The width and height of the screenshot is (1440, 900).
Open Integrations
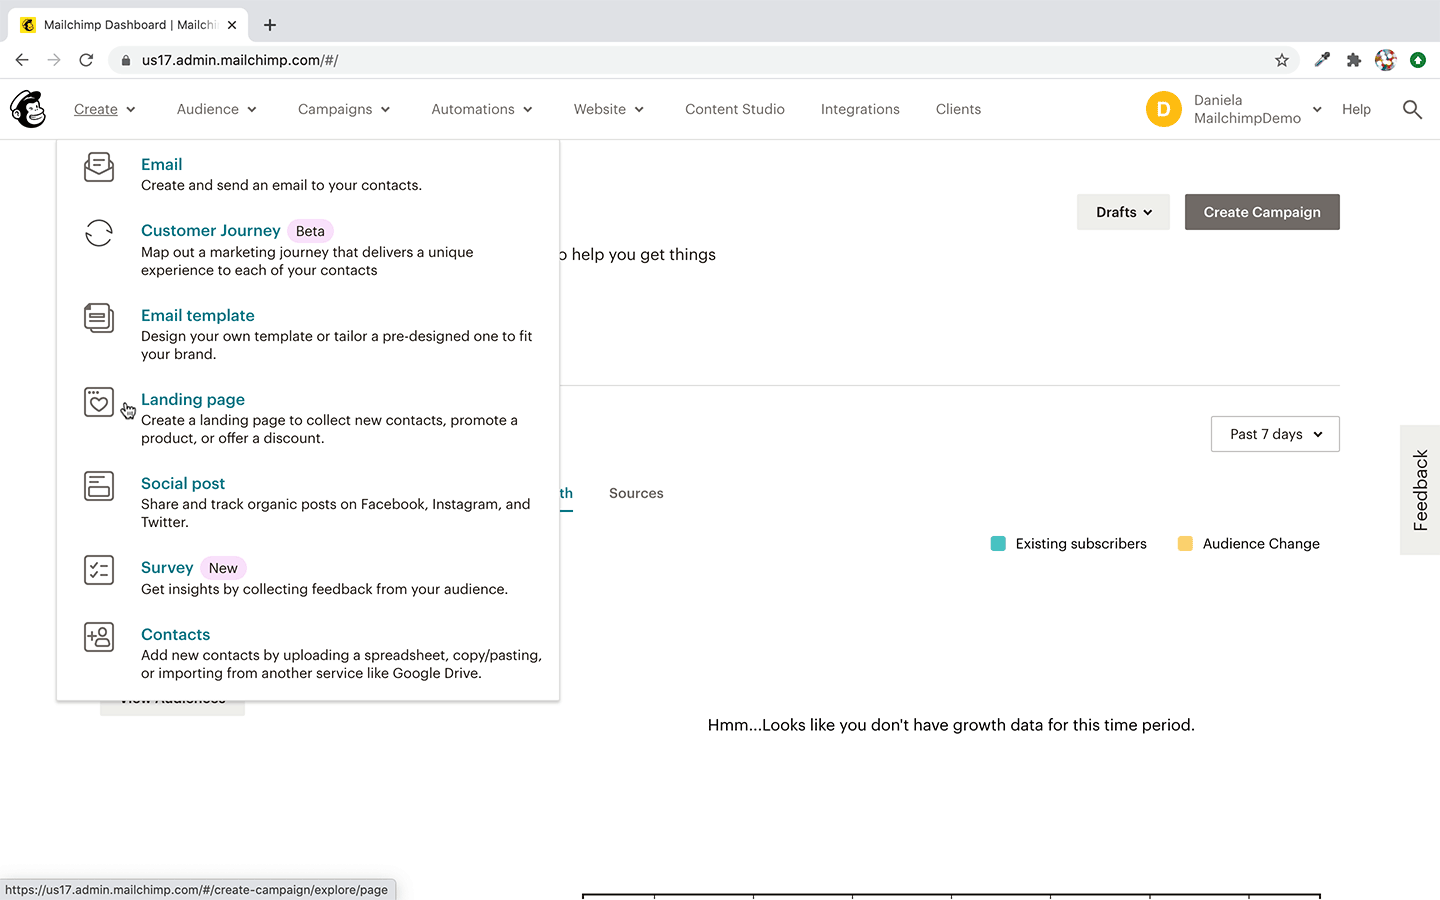(860, 109)
